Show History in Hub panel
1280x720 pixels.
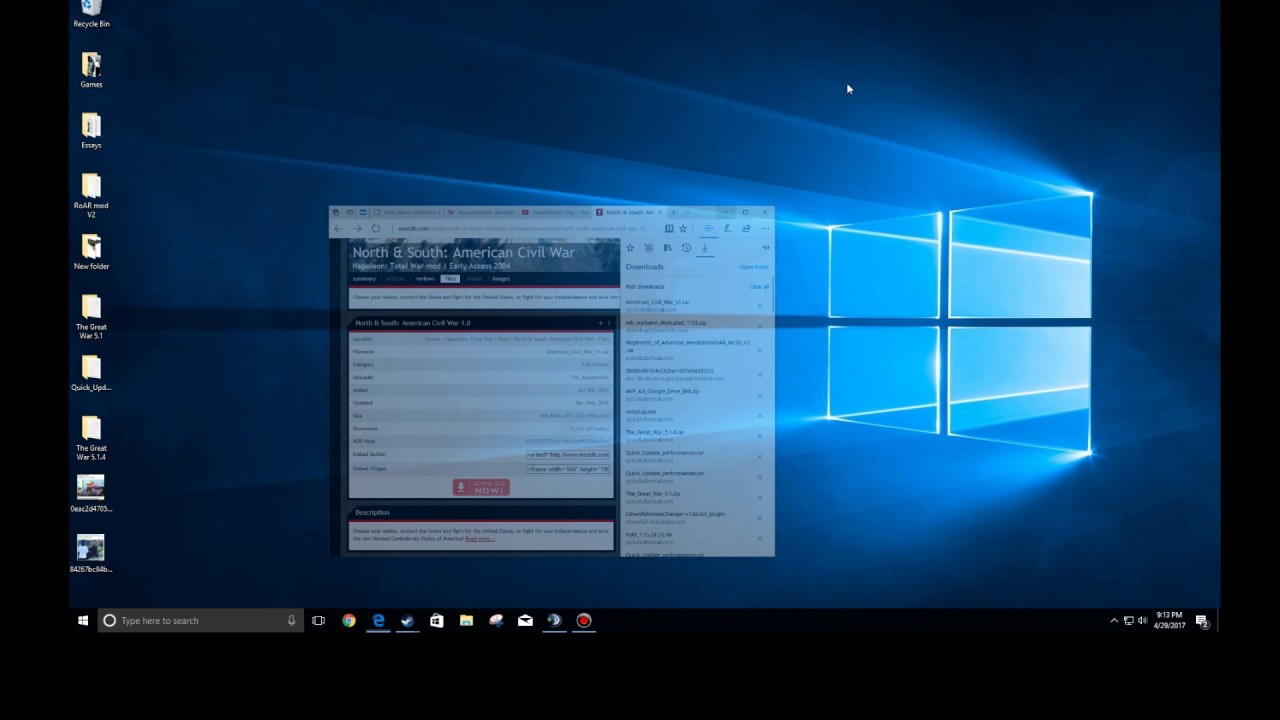pos(686,247)
